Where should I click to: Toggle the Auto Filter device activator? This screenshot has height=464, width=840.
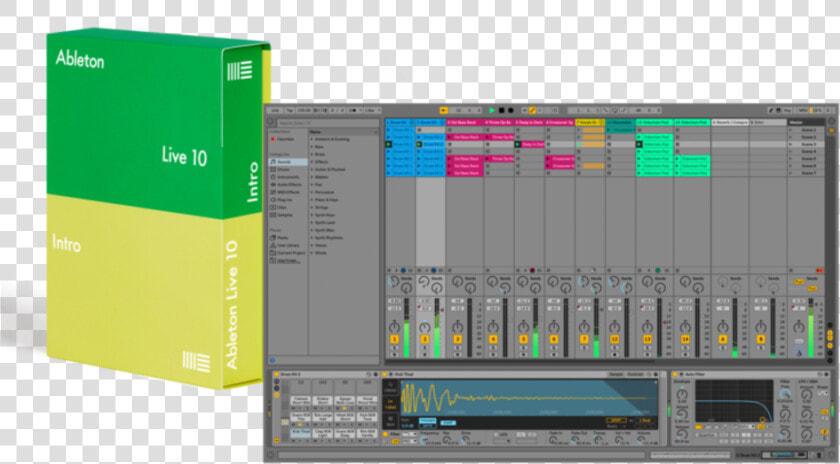pyautogui.click(x=675, y=375)
